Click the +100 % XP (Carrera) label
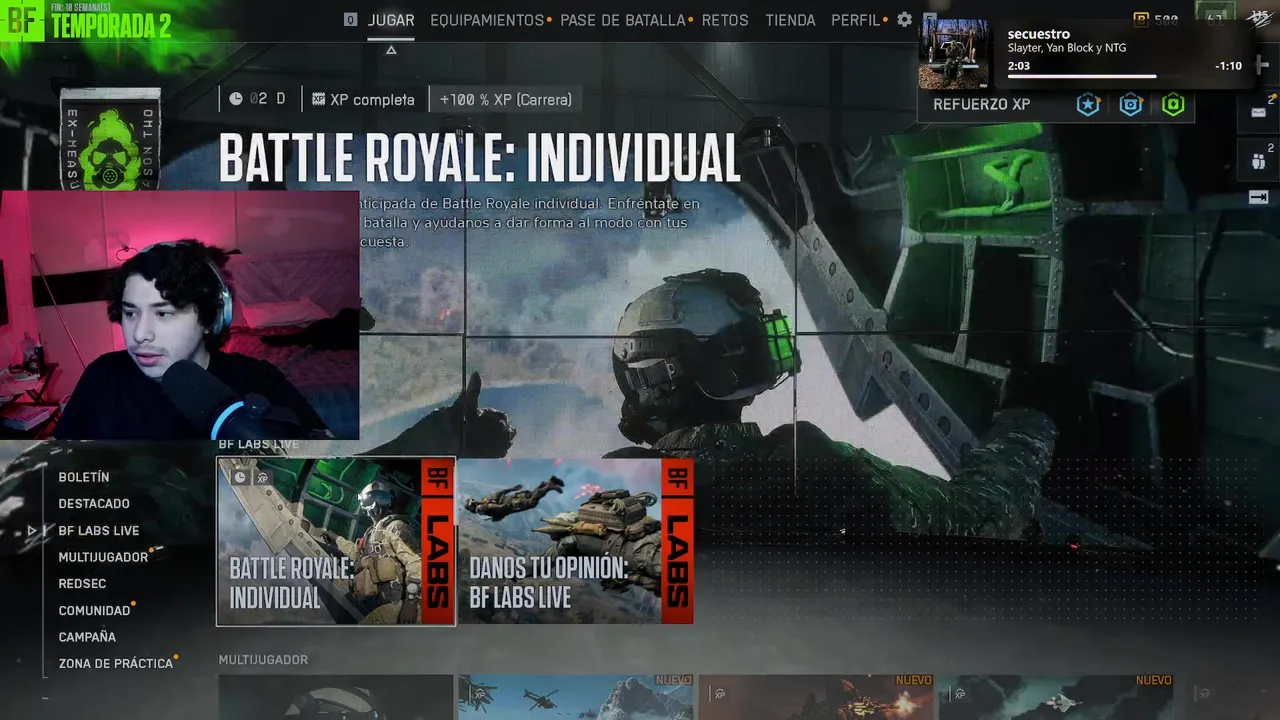Screen dimensions: 1280x720 click(x=506, y=99)
